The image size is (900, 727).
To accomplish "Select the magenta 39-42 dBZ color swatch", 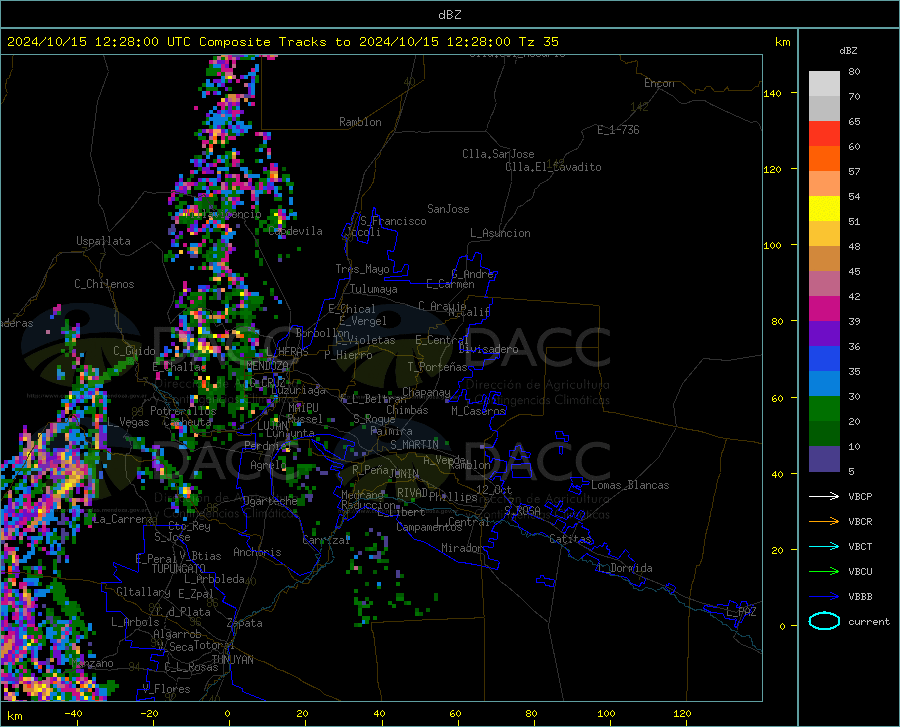I will [x=824, y=309].
